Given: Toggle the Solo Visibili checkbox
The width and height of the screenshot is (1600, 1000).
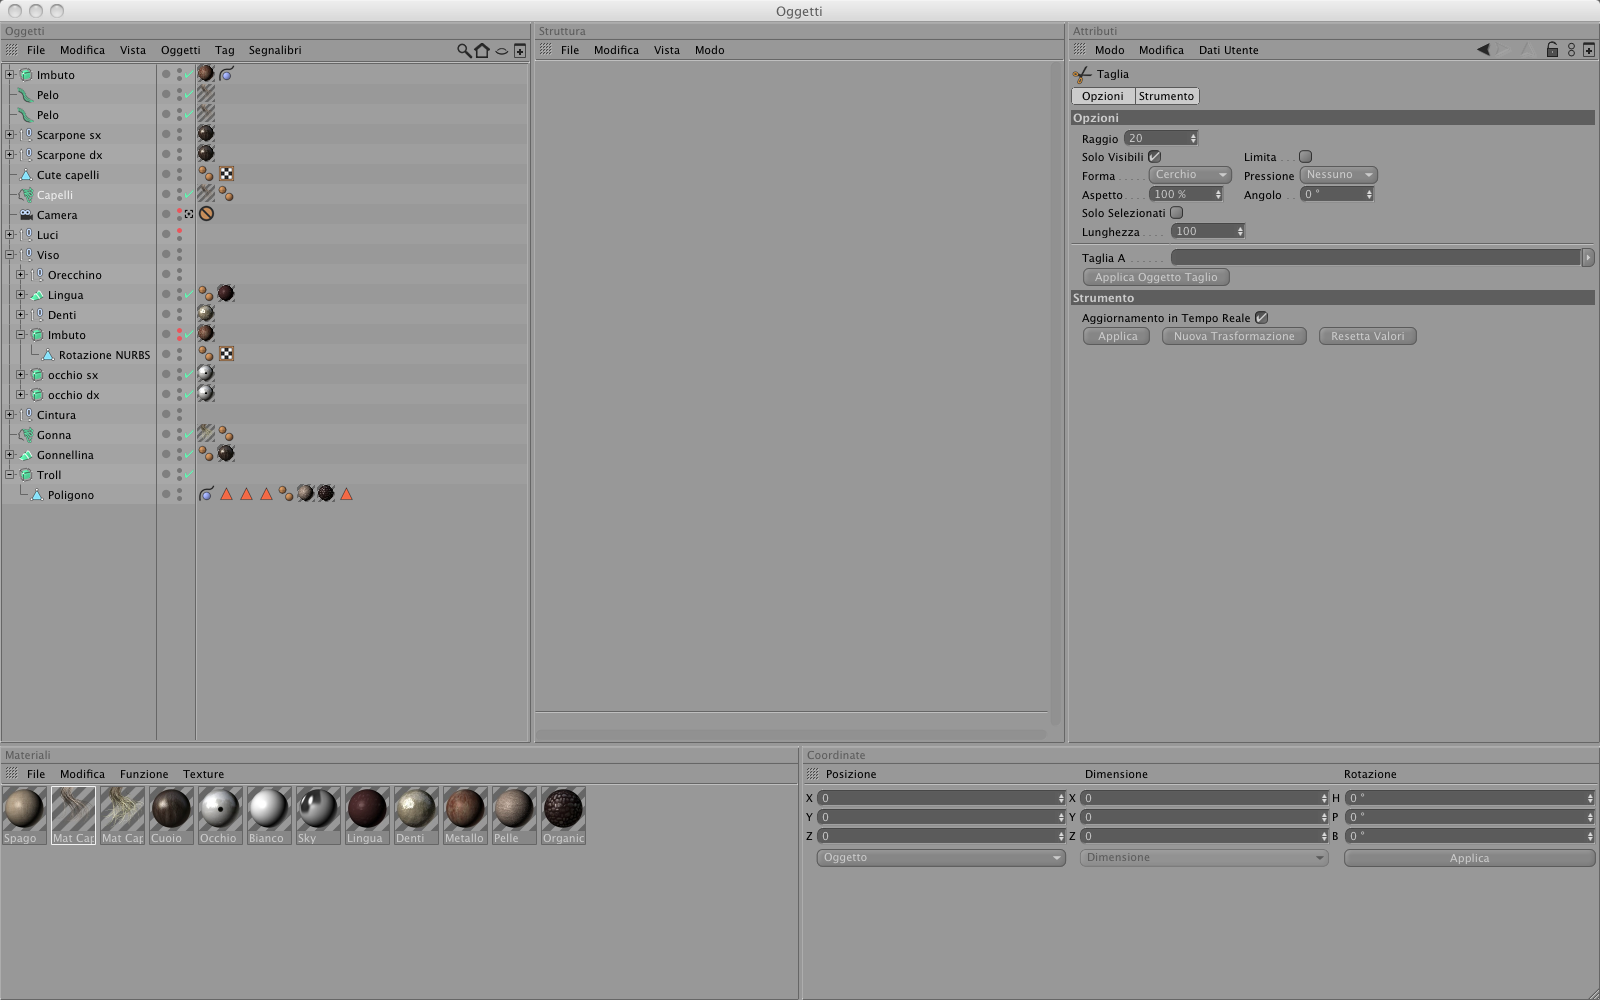Looking at the screenshot, I should click(x=1155, y=157).
